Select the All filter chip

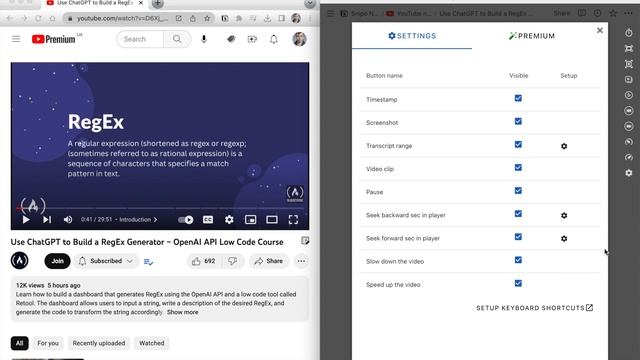(20, 343)
